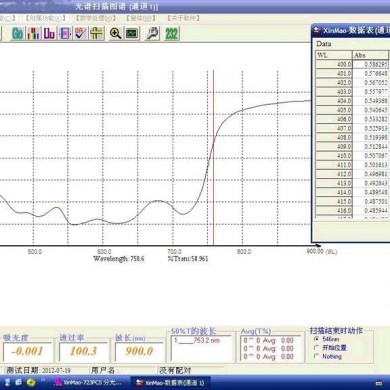Select the 405.0 wavelength row cell
Image resolution: width=390 pixels, height=390 pixels.
point(334,110)
